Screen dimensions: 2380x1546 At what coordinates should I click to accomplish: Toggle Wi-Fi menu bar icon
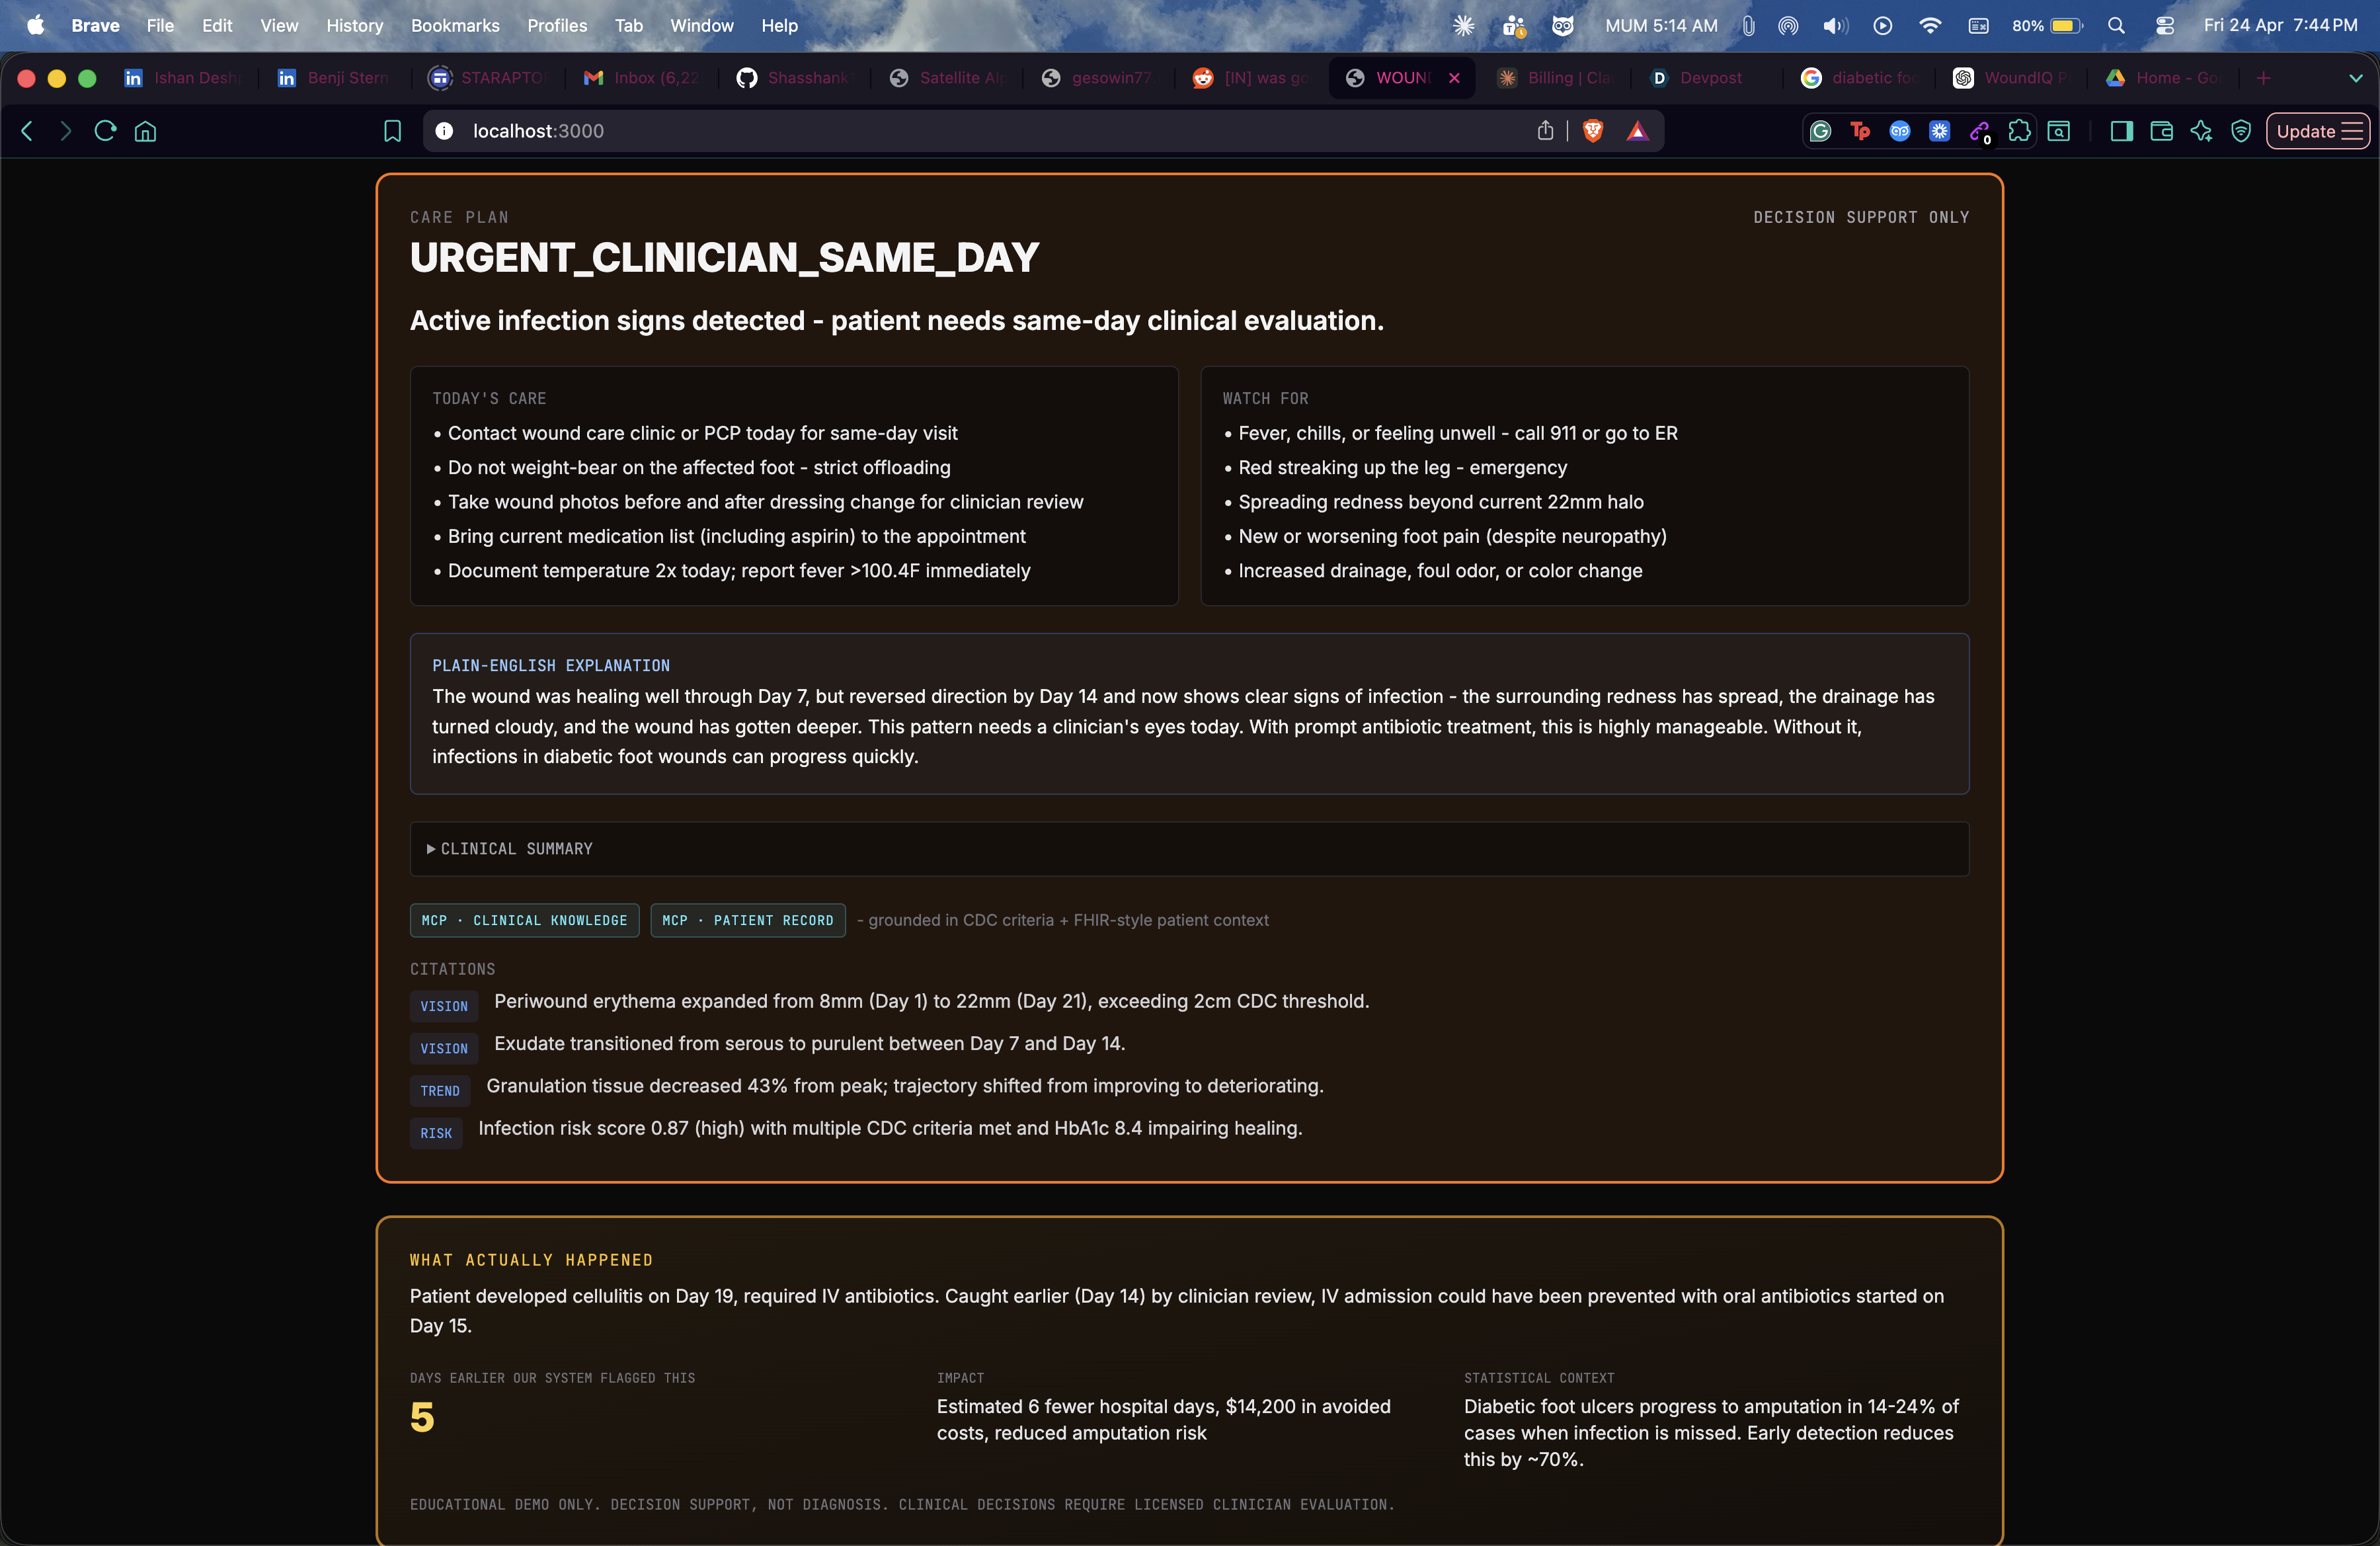(x=1930, y=26)
